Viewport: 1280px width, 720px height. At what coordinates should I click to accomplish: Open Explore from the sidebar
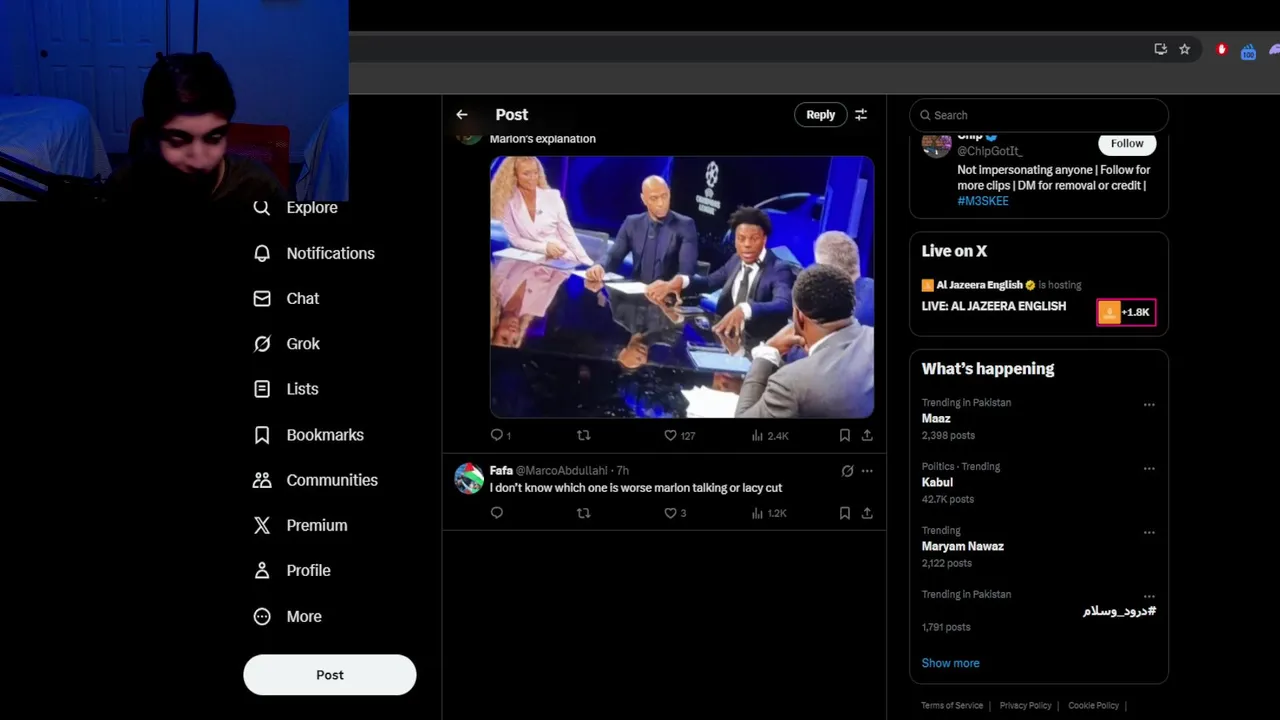pyautogui.click(x=311, y=207)
